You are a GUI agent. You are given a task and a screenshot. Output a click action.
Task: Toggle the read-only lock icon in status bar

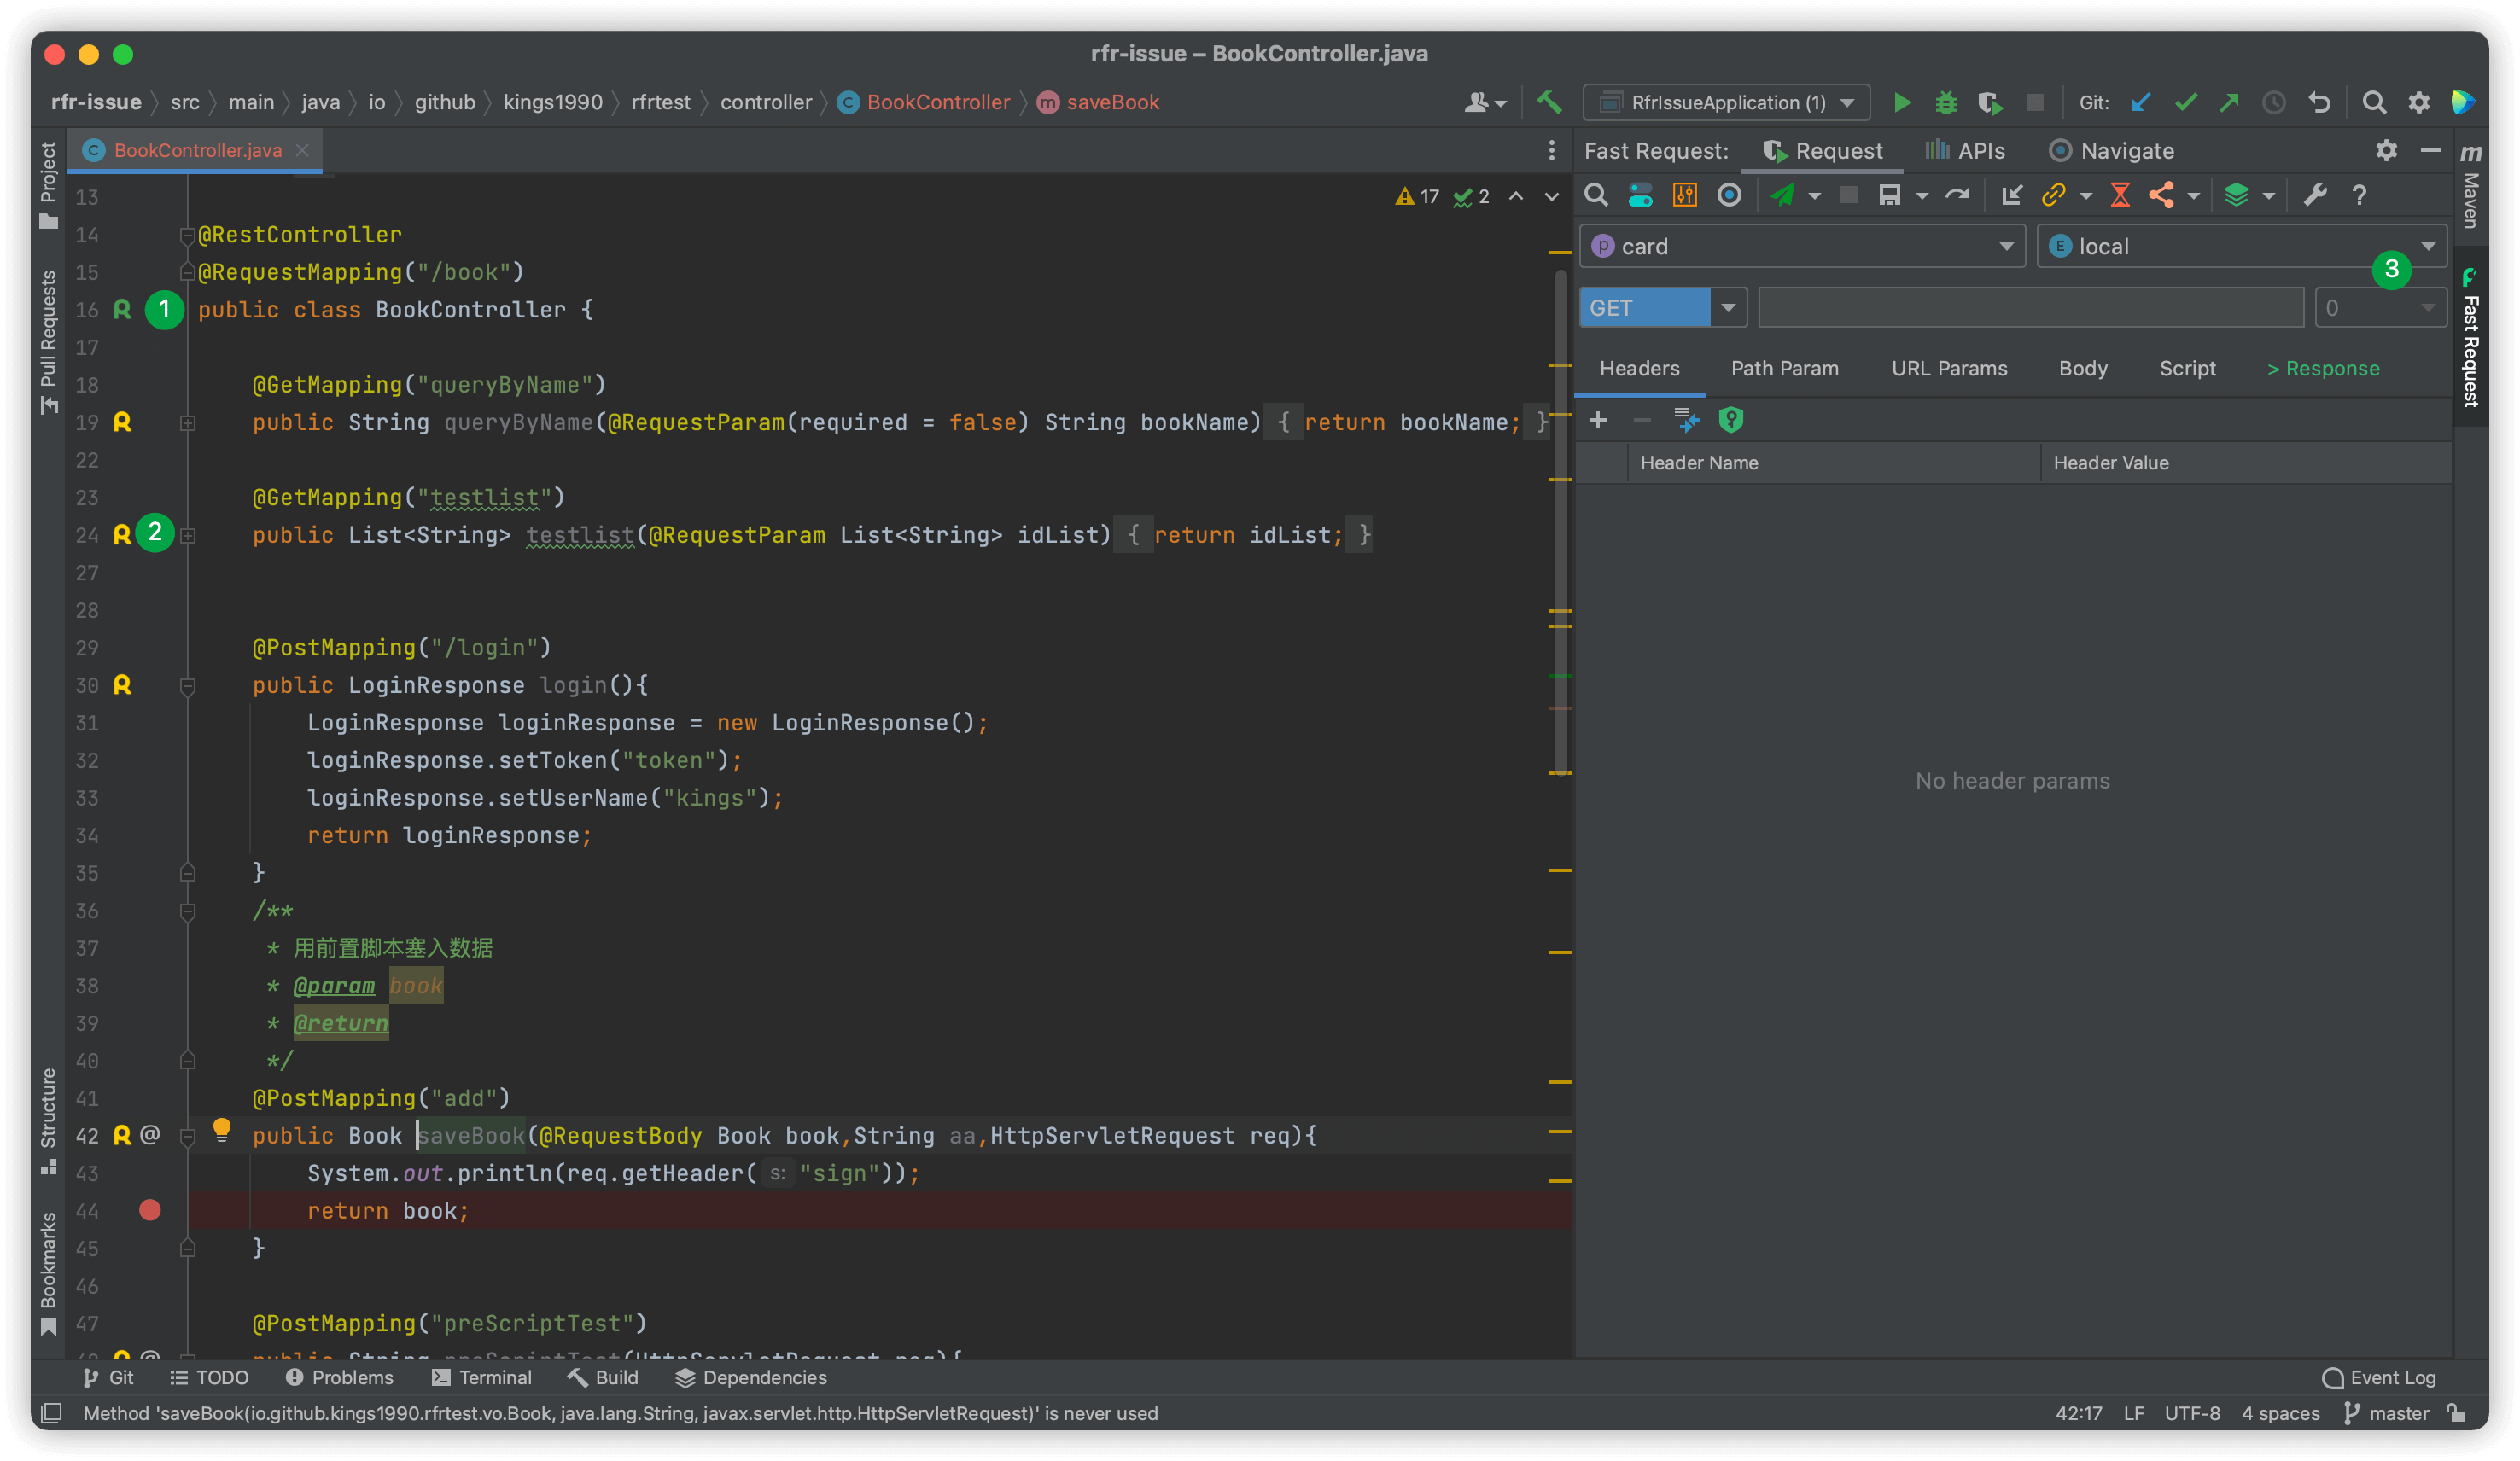2455,1412
